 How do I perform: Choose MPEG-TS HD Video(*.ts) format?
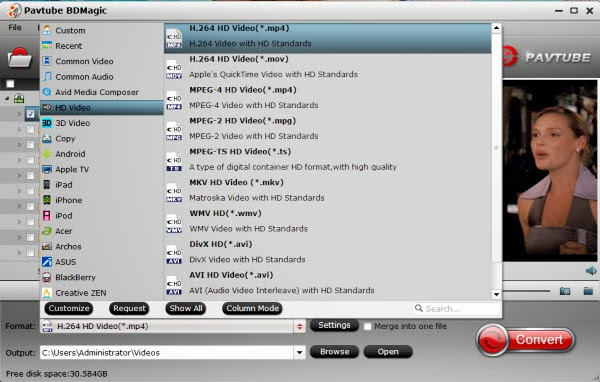328,160
